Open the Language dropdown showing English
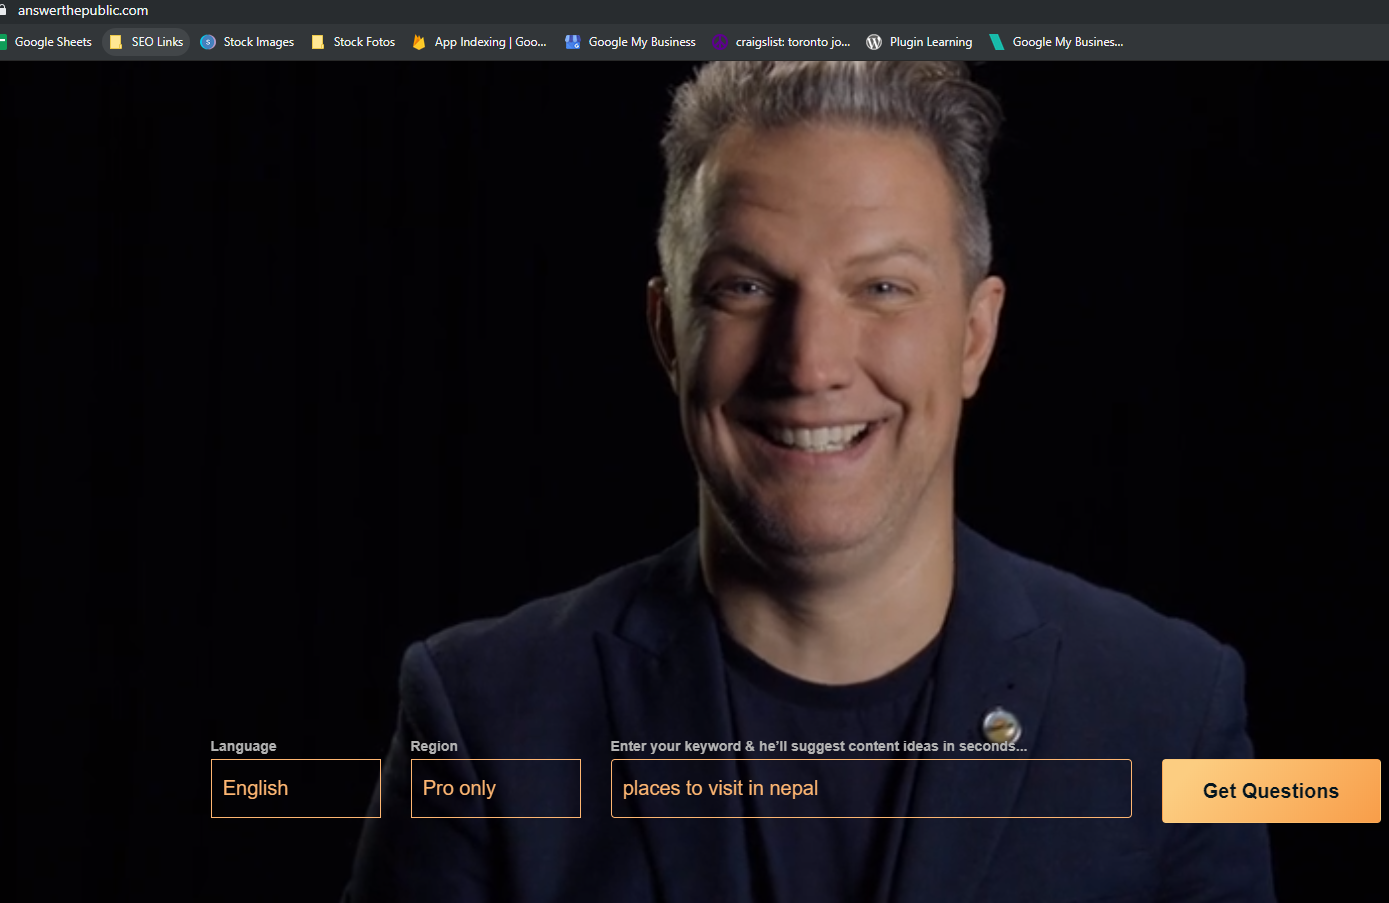The width and height of the screenshot is (1389, 903). click(x=295, y=788)
